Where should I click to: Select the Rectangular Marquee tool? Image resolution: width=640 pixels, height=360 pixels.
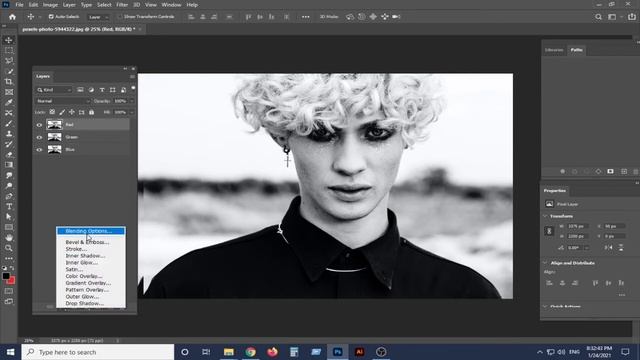tap(9, 51)
